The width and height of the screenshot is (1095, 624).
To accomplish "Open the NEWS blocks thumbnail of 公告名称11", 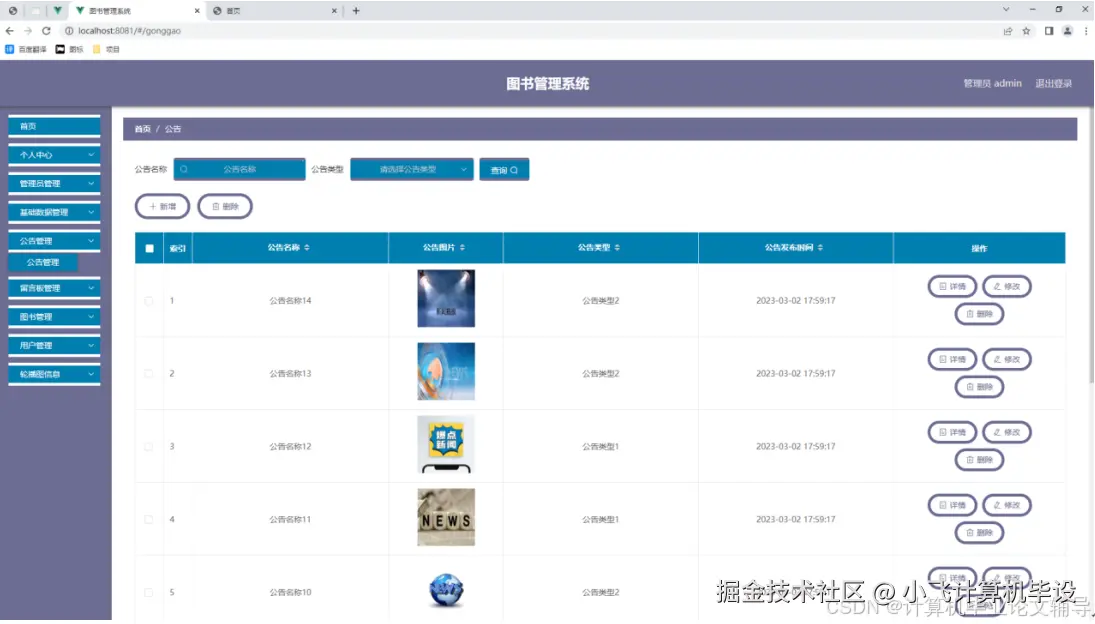I will click(x=446, y=517).
